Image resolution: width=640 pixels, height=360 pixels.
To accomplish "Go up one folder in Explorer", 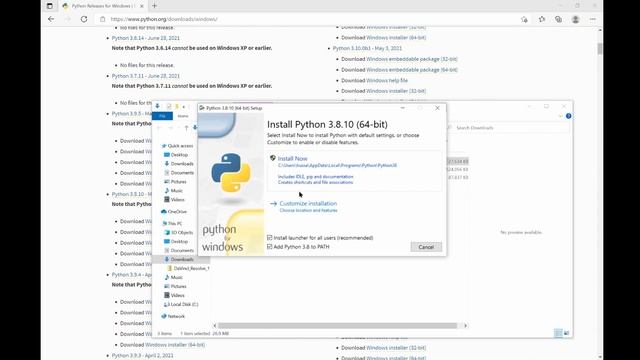I will point(186,128).
